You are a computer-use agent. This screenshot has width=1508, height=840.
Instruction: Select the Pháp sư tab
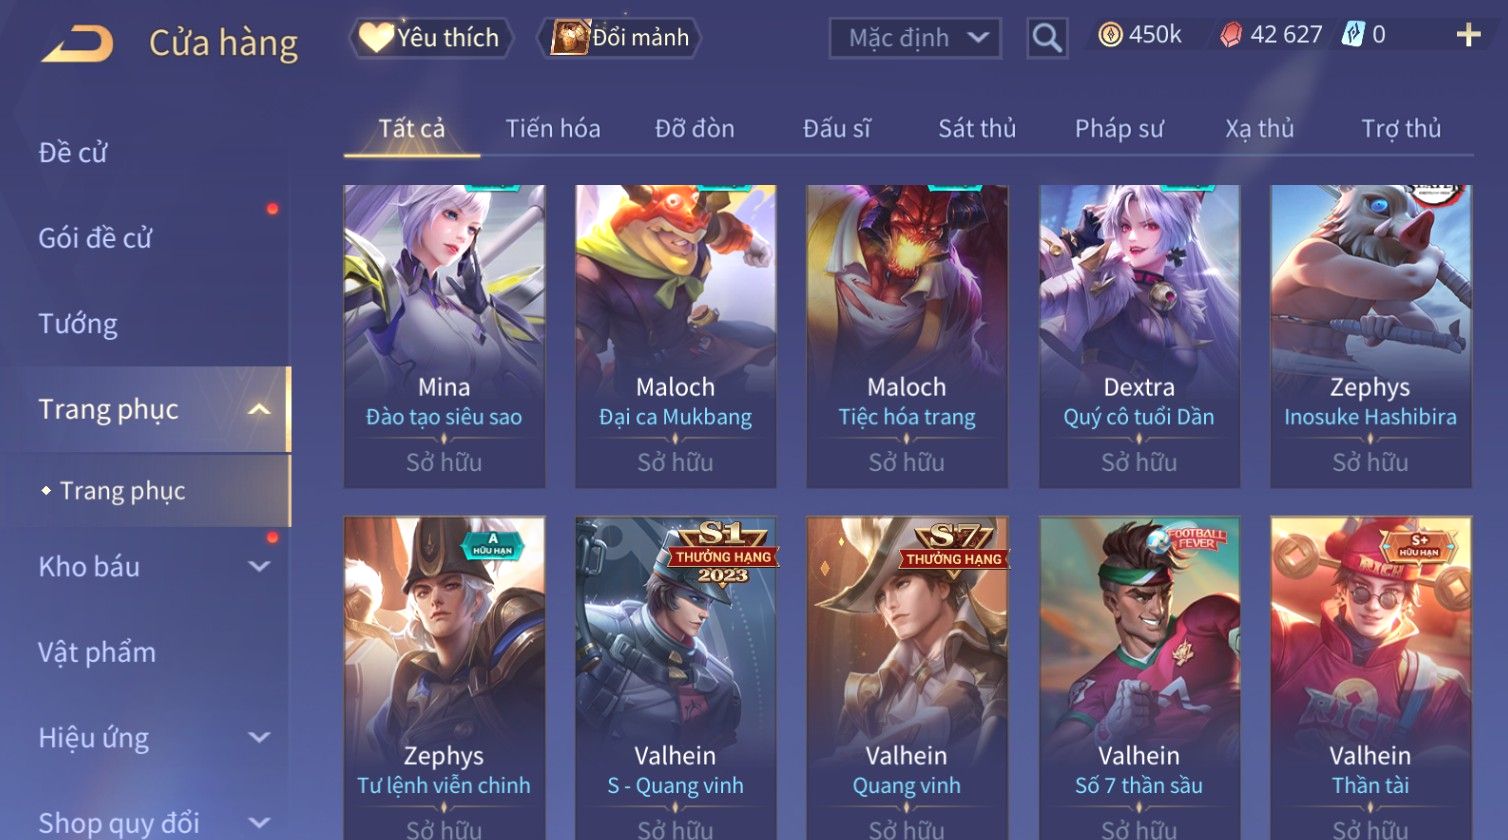[1119, 129]
